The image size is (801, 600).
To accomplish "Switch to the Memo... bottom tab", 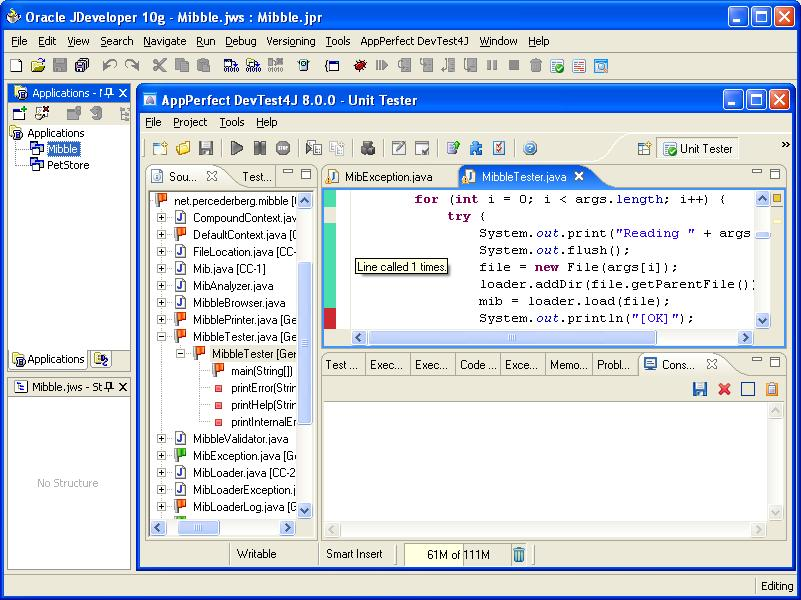I will pyautogui.click(x=568, y=365).
